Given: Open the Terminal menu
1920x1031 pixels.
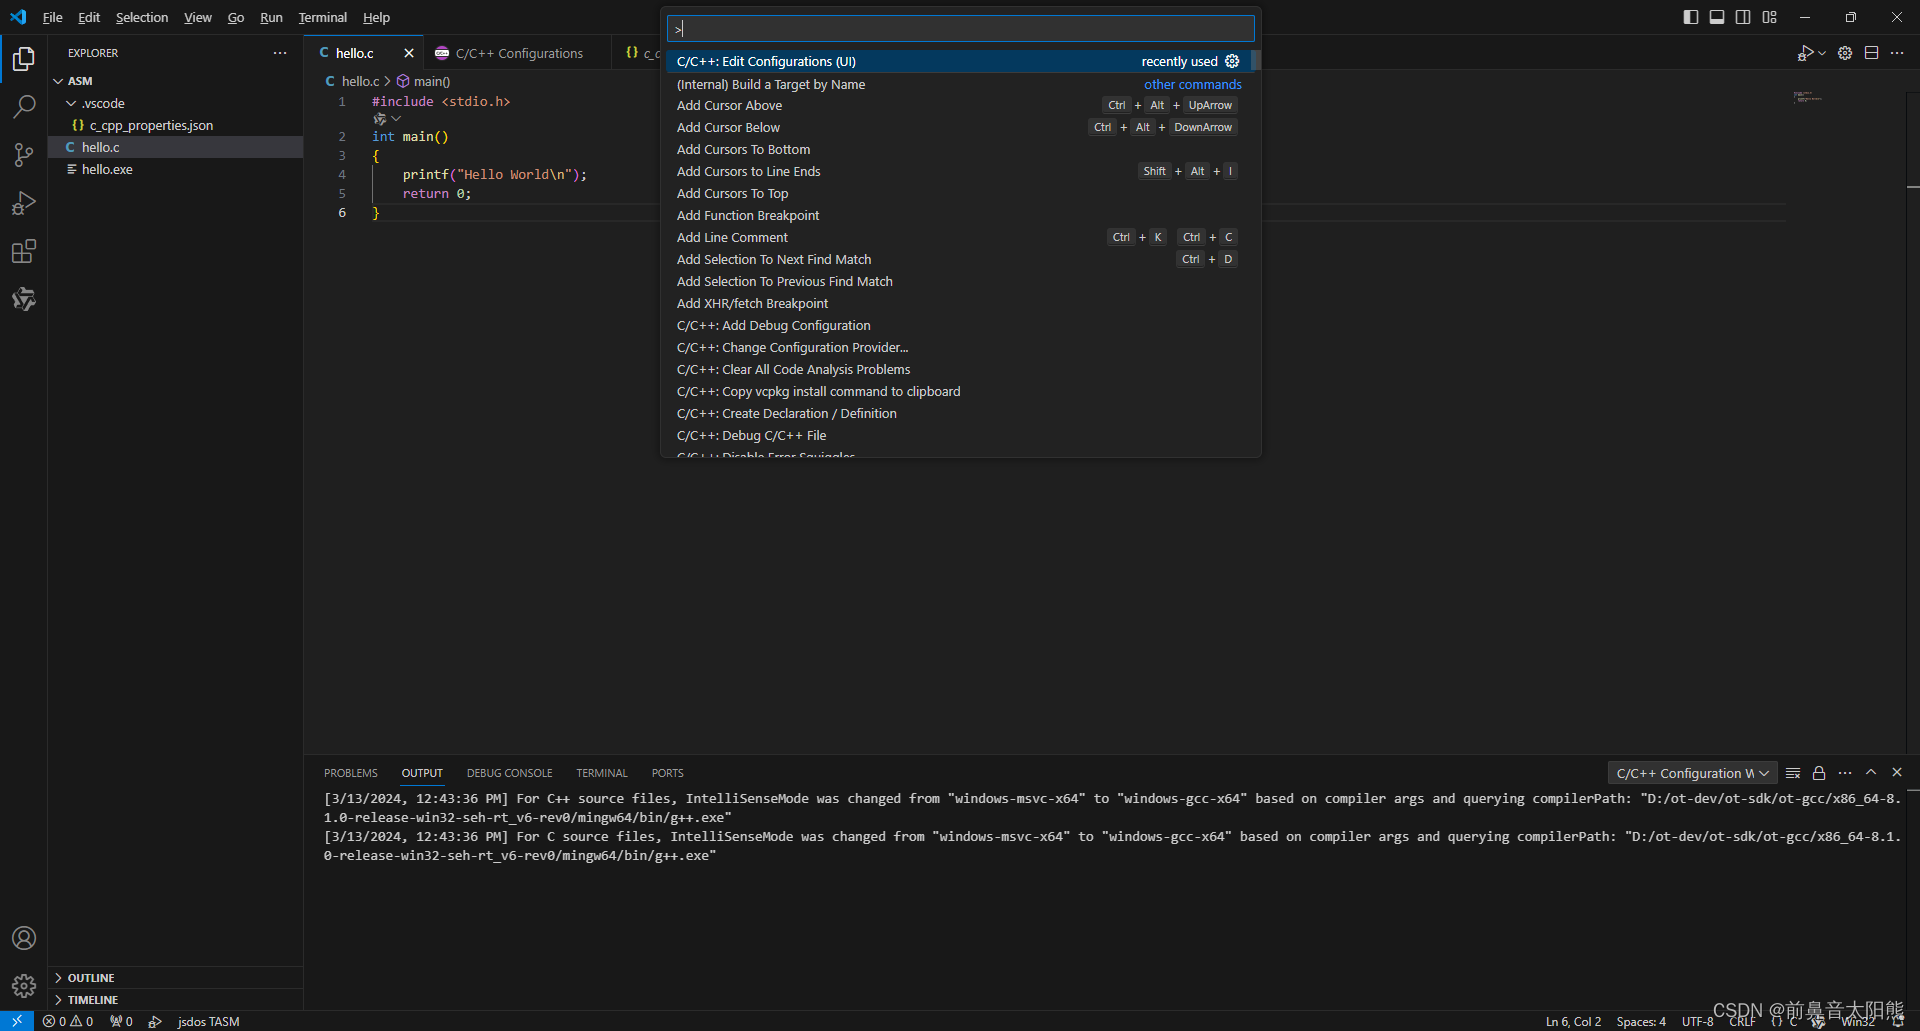Looking at the screenshot, I should point(322,17).
